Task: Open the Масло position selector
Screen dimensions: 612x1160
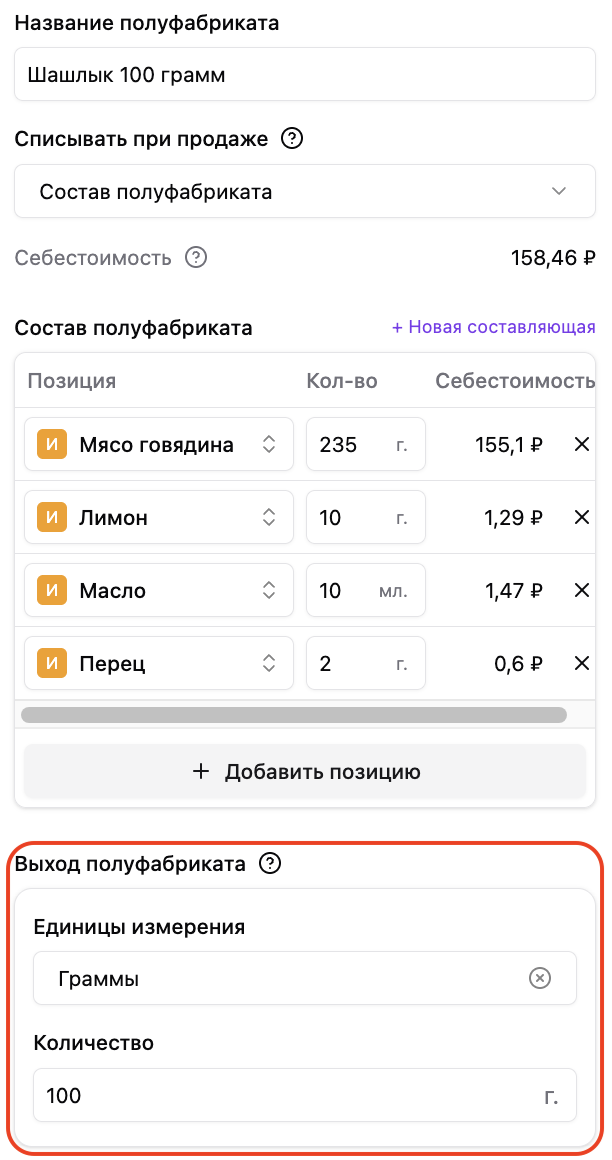Action: point(159,590)
